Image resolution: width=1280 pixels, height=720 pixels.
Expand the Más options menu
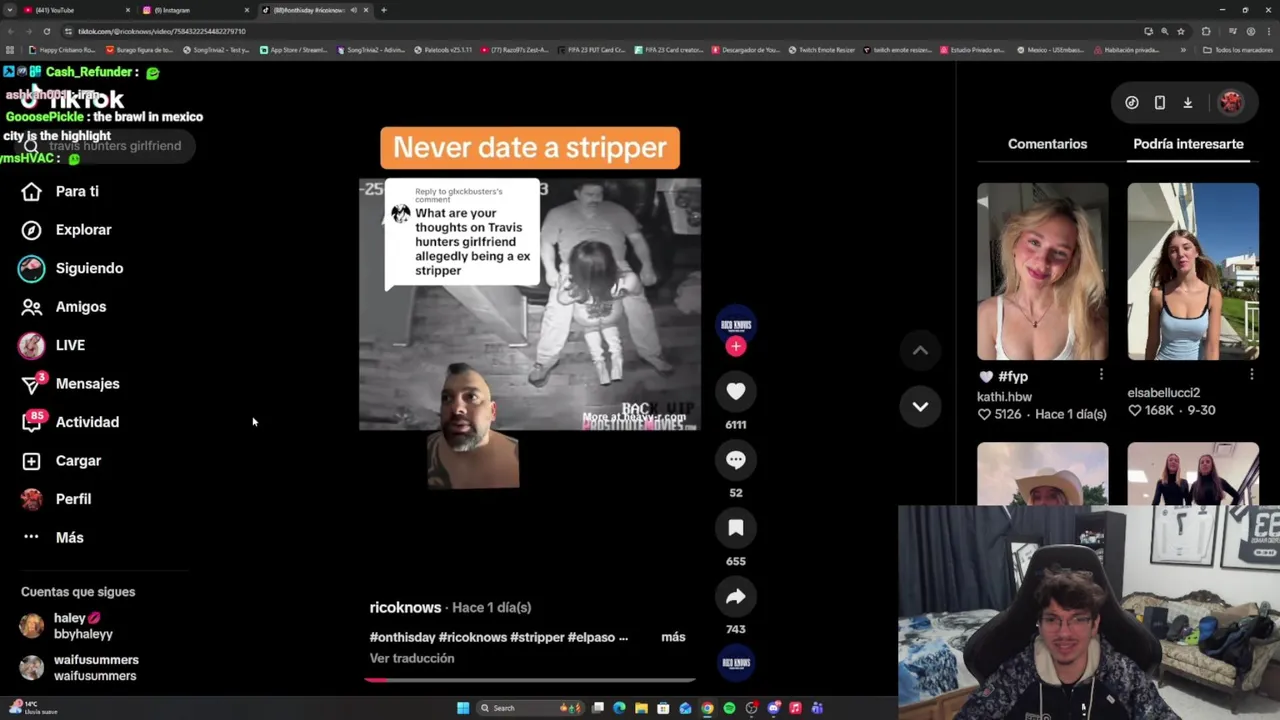coord(52,538)
